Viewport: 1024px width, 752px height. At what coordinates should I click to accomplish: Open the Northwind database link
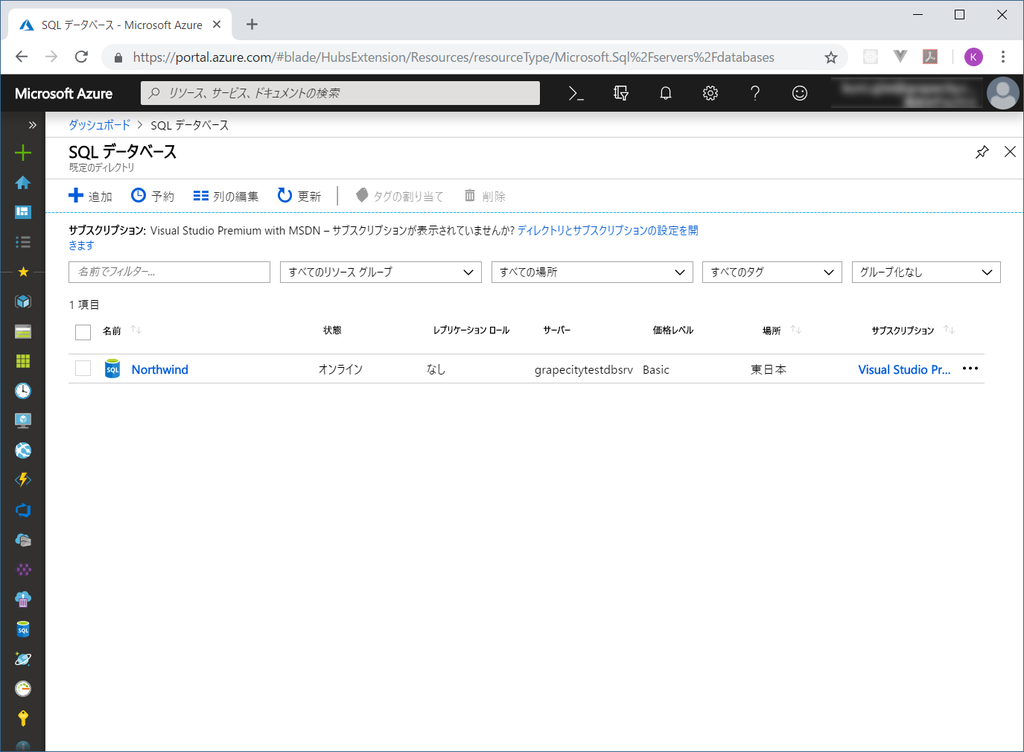click(x=160, y=369)
